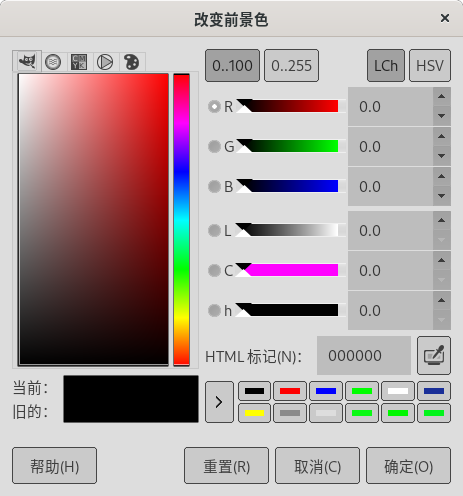
Task: Click the C value input field
Action: tap(391, 271)
